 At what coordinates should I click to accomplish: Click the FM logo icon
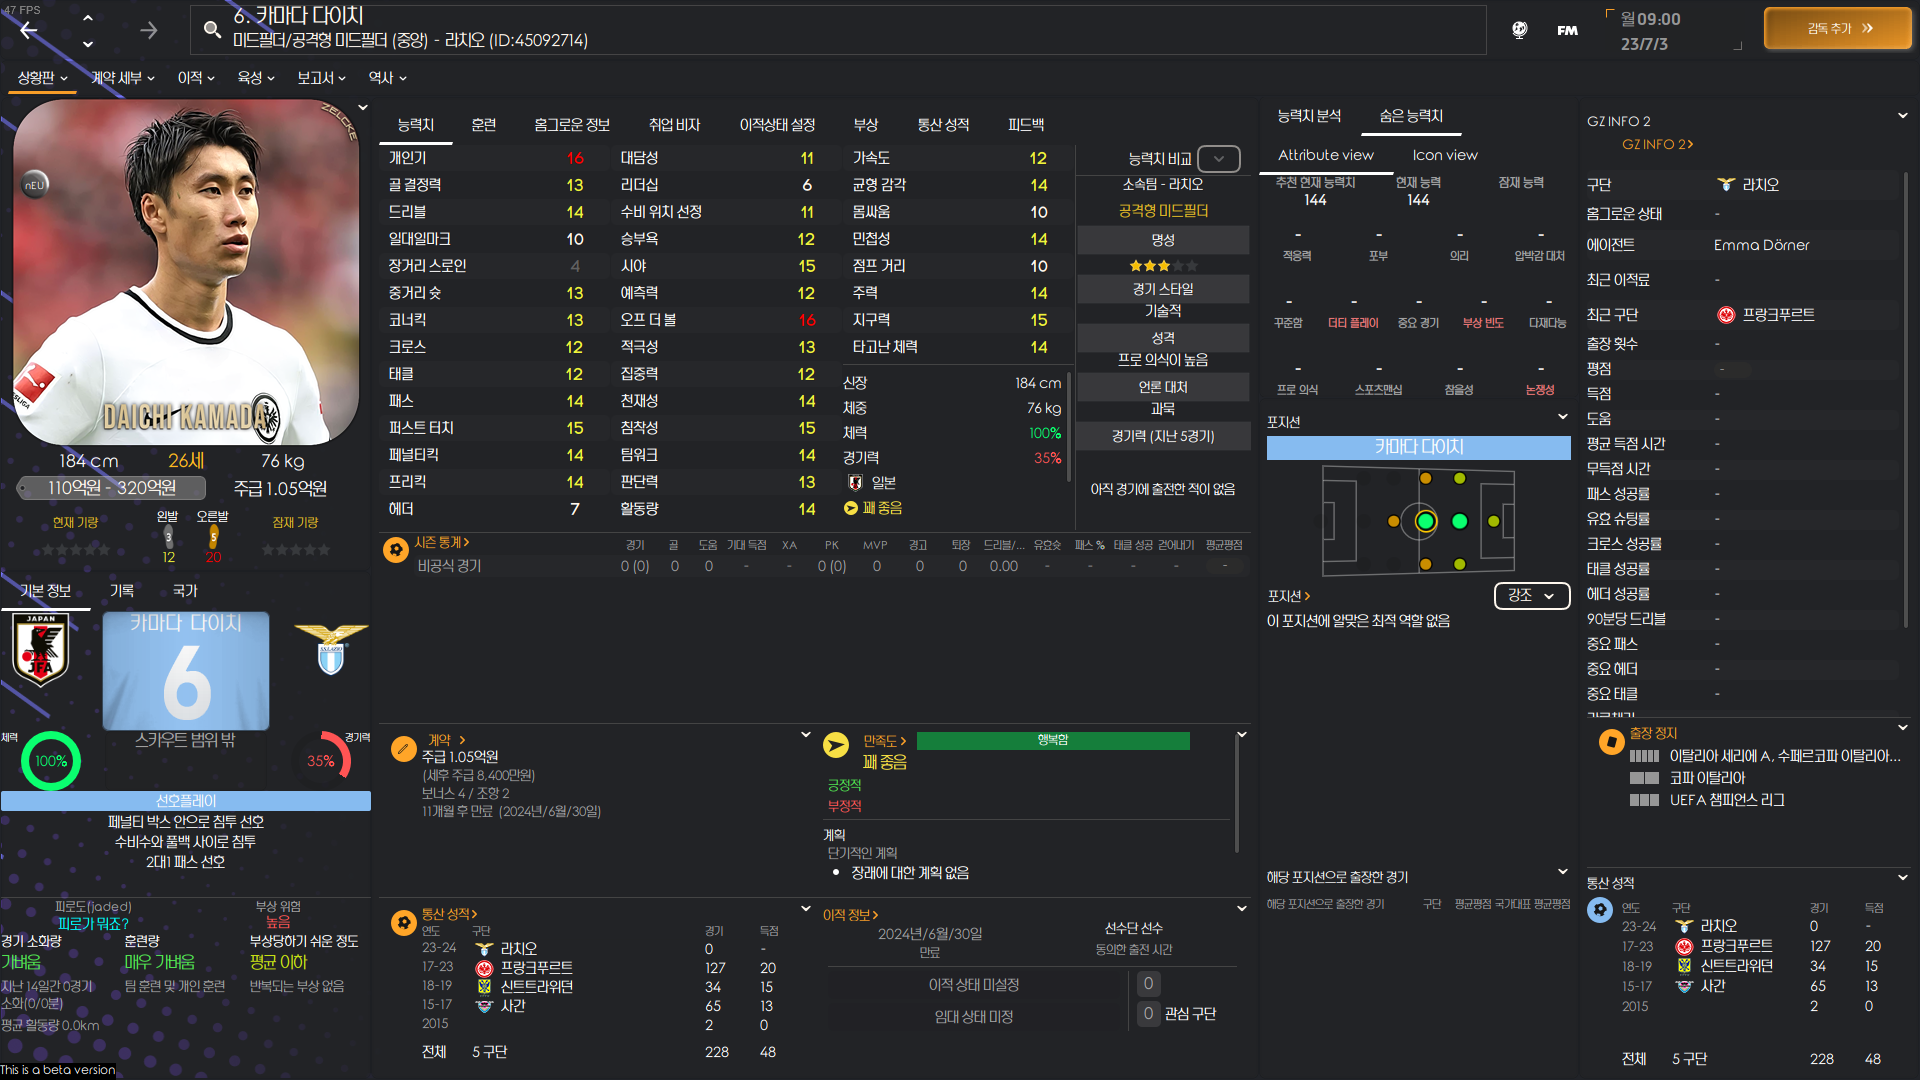point(1567,30)
